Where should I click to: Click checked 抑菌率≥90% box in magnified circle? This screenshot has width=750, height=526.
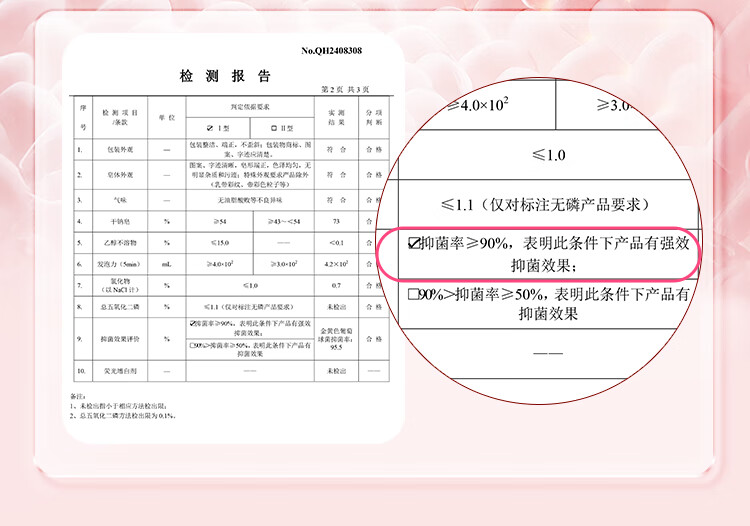coord(414,243)
